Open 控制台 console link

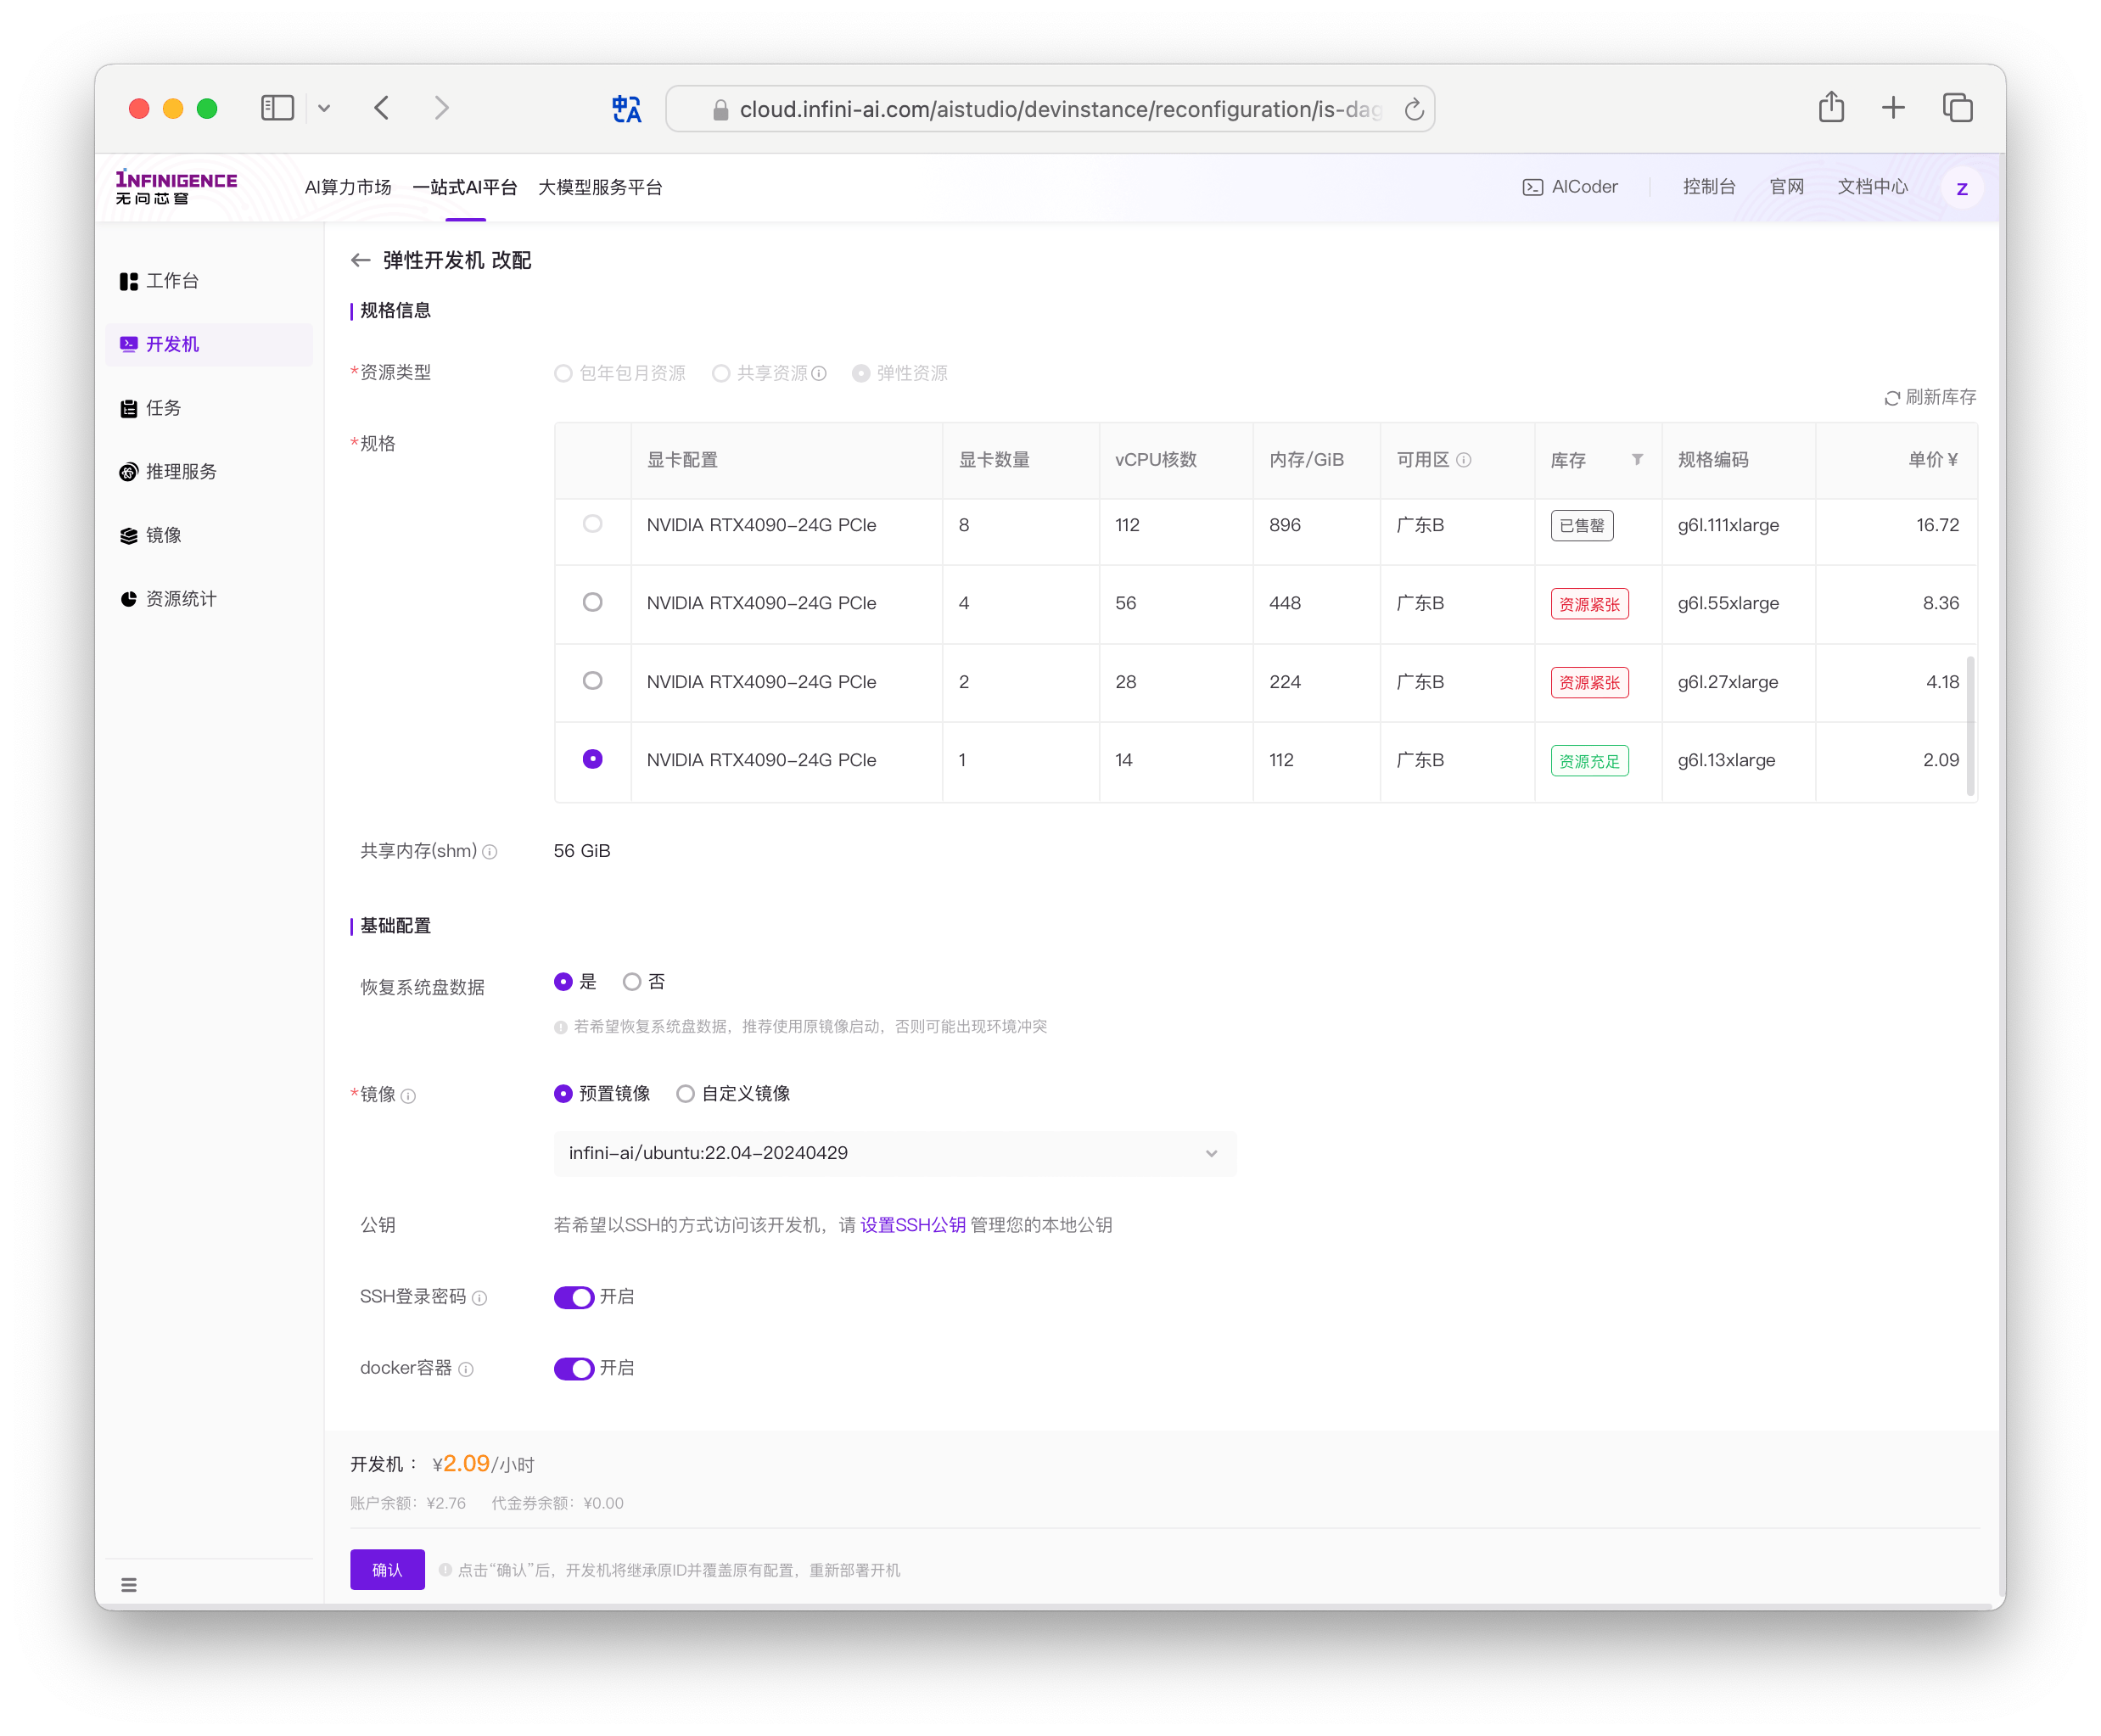pos(1708,187)
